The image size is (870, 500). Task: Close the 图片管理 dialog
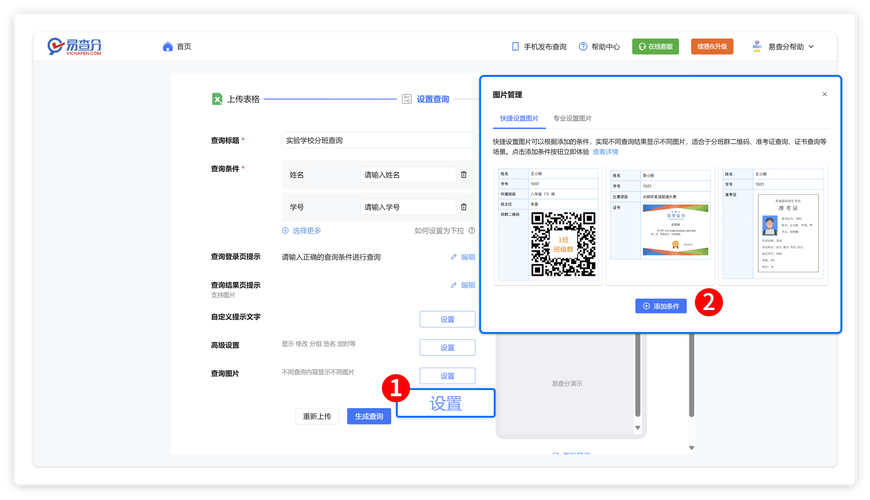point(825,94)
